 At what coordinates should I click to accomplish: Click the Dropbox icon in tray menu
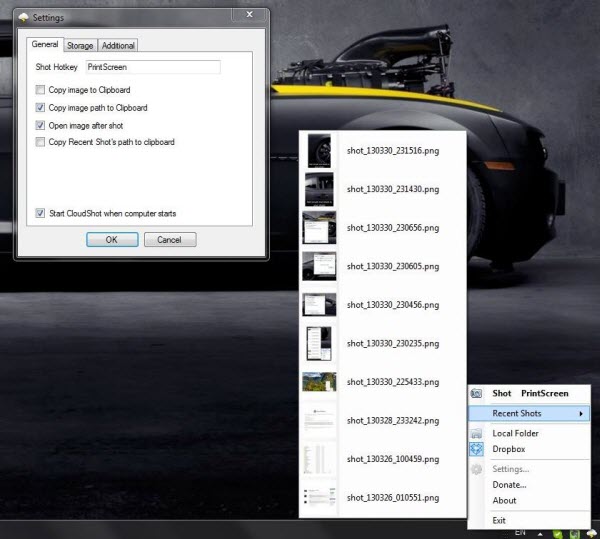pyautogui.click(x=477, y=449)
